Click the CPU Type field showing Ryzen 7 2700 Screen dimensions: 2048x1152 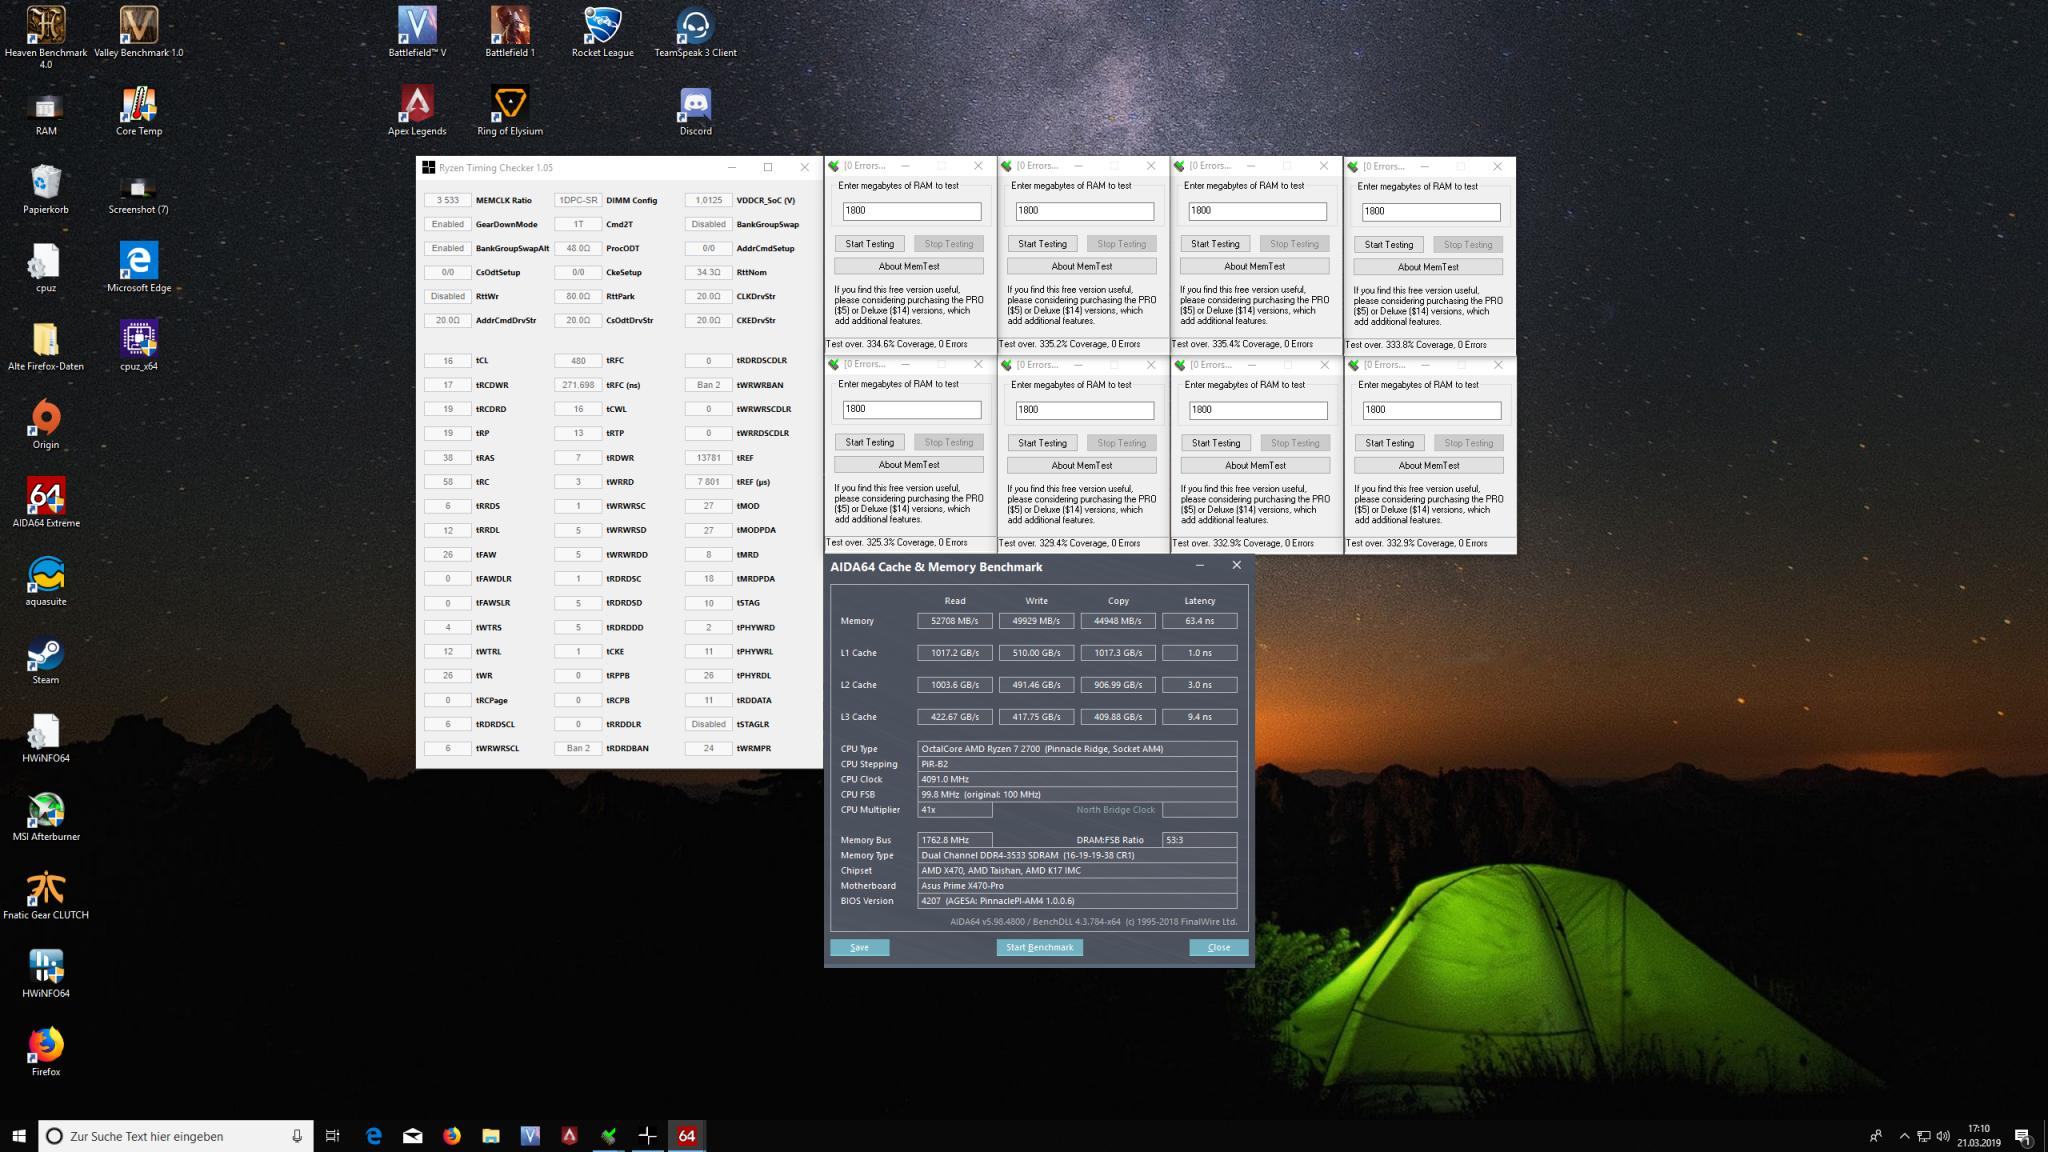pyautogui.click(x=1077, y=749)
